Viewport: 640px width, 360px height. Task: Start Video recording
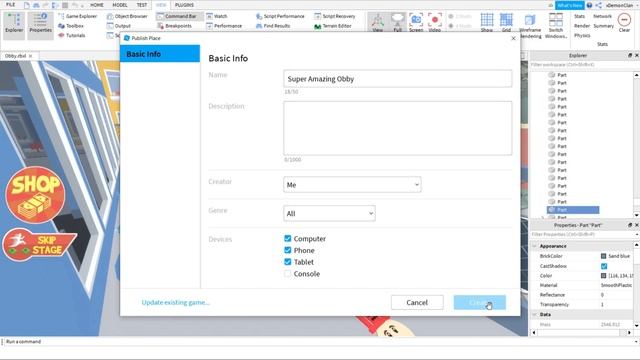click(x=435, y=22)
